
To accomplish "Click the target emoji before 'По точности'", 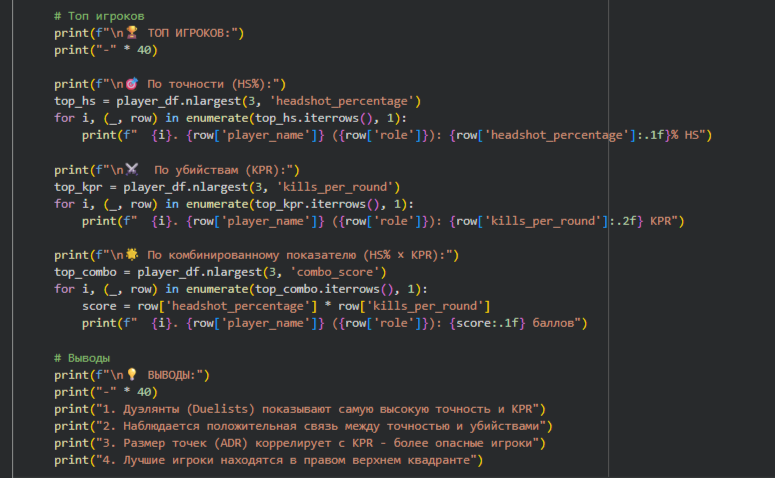I will [x=131, y=84].
